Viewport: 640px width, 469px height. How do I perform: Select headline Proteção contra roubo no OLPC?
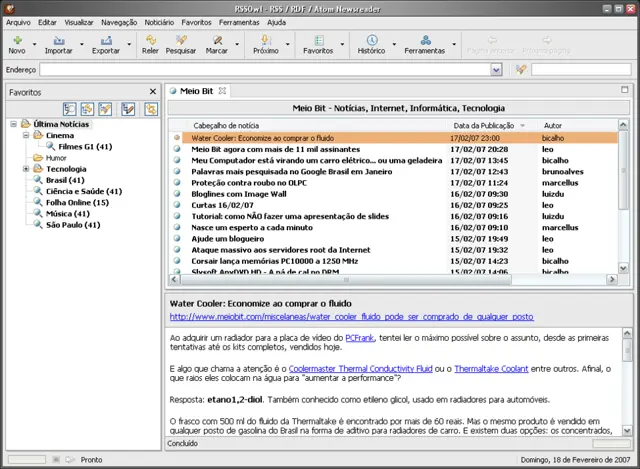(x=249, y=183)
